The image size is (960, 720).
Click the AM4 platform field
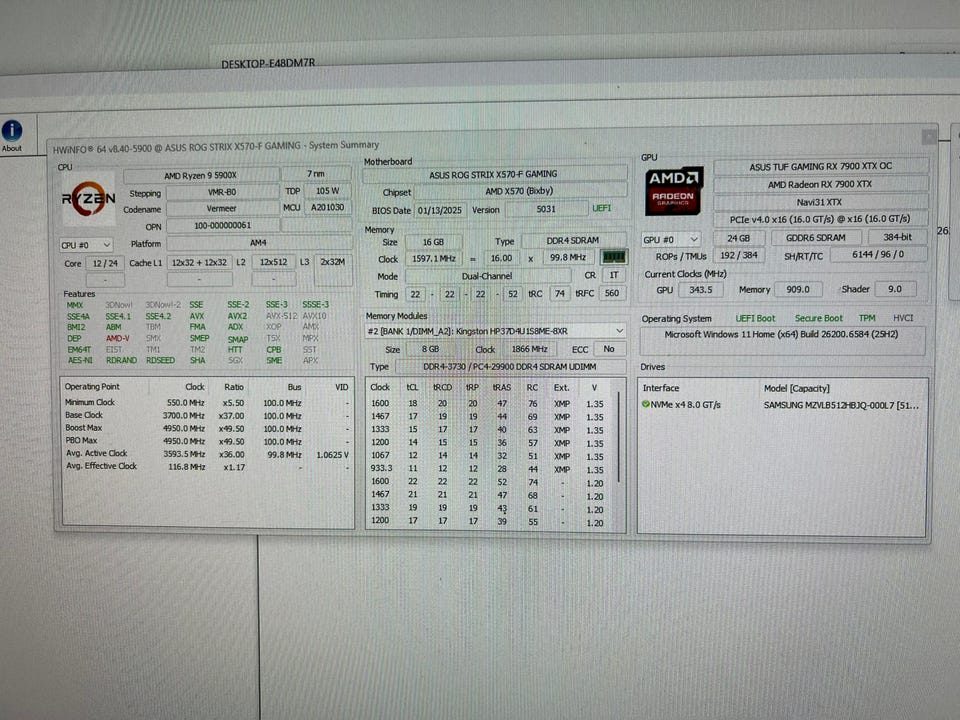259,243
